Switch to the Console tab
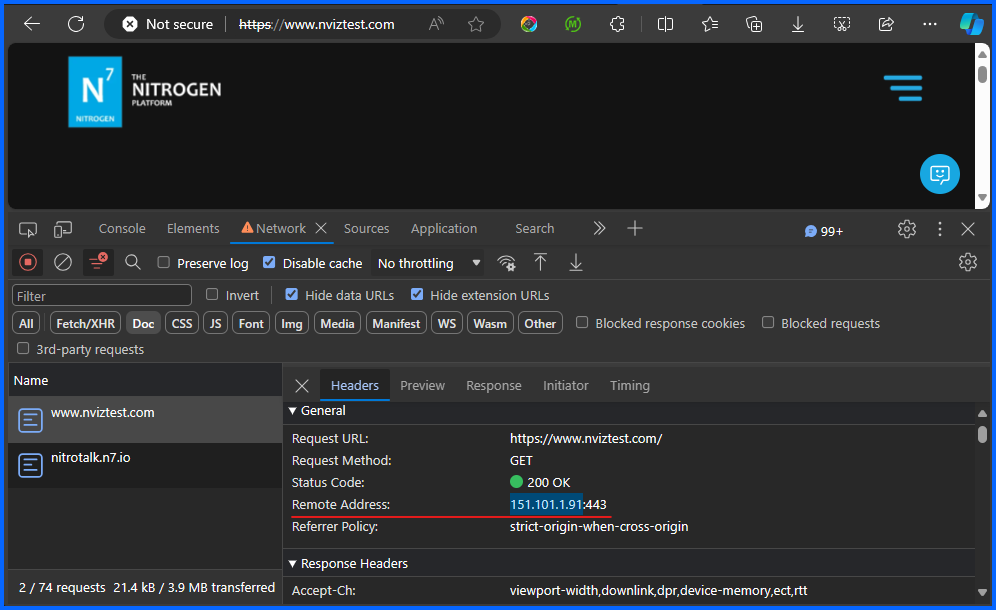Screen dimensions: 996x610 122,229
